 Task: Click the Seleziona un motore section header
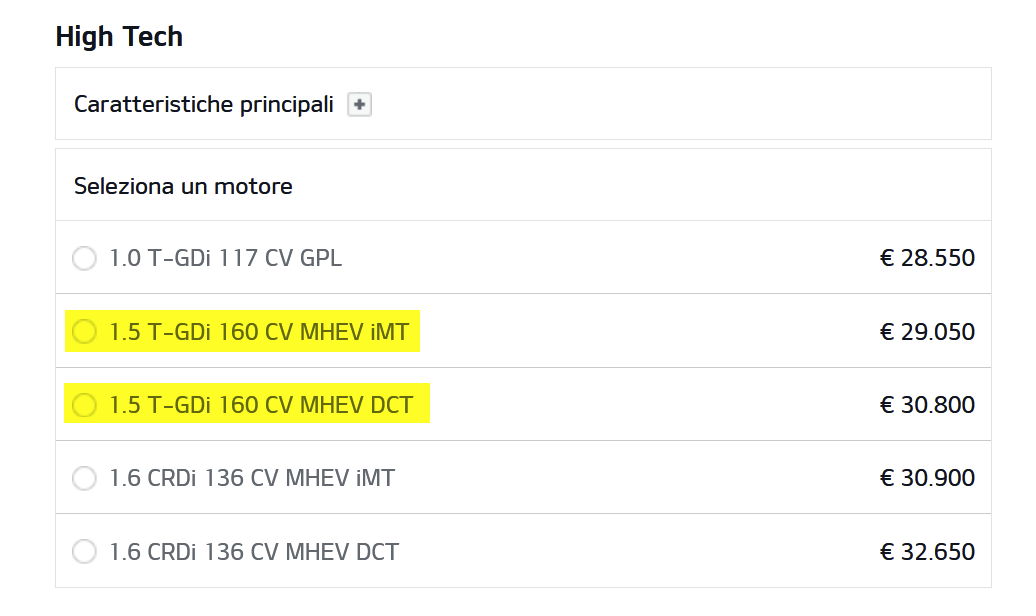(x=183, y=186)
